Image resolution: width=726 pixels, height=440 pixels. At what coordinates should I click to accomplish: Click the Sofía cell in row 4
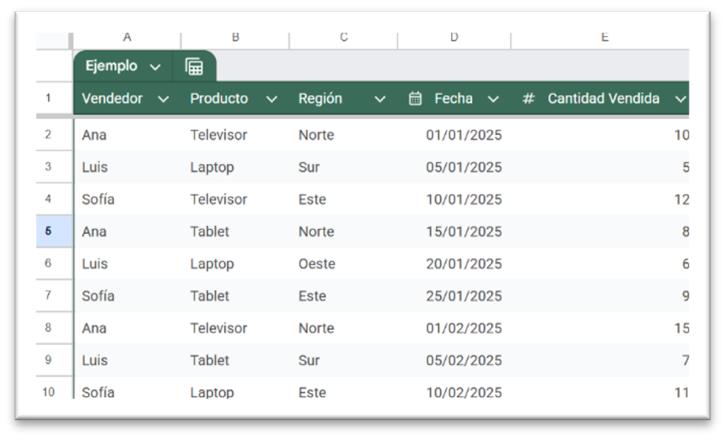98,199
